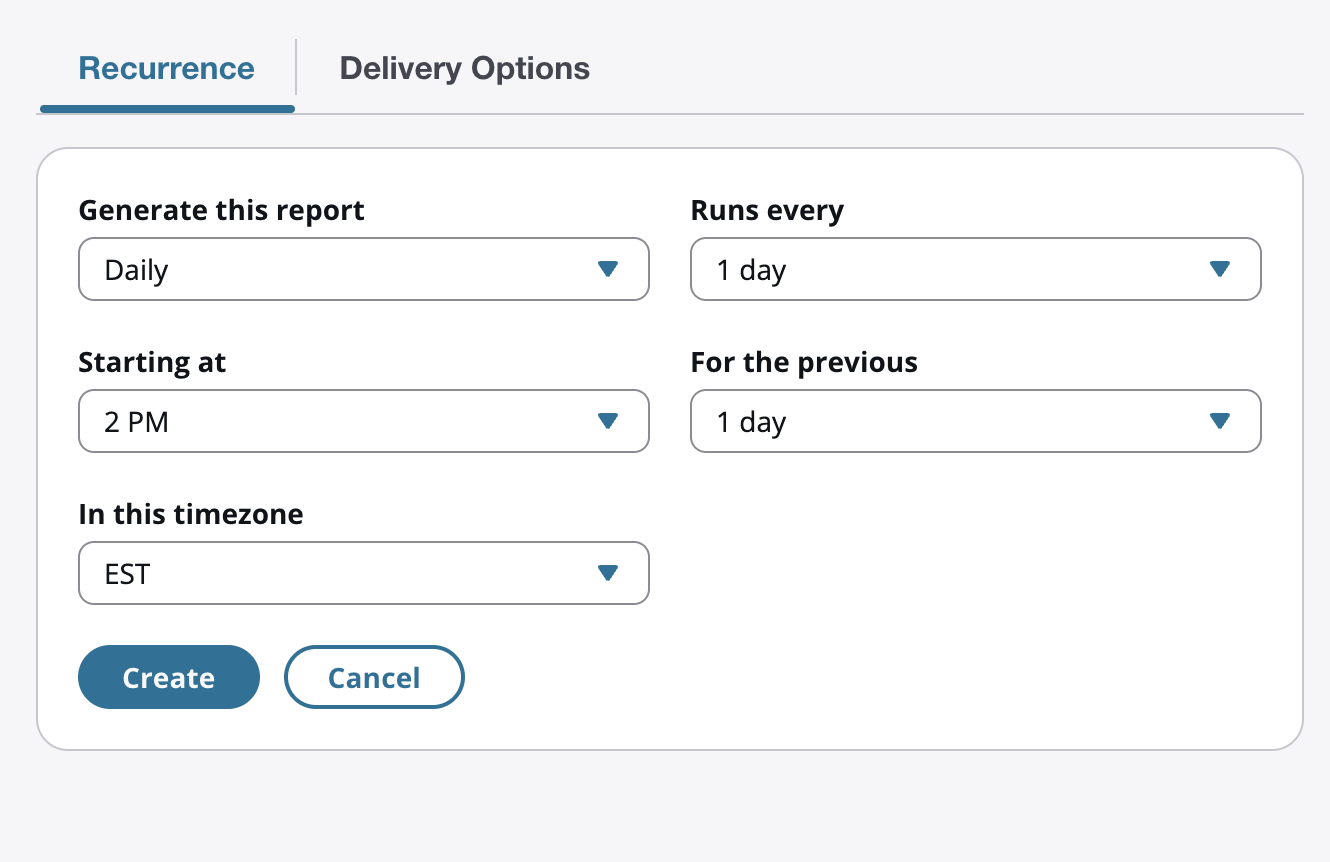1330x862 pixels.
Task: Click the blue underline beneath the Recurrence tab
Action: click(167, 108)
